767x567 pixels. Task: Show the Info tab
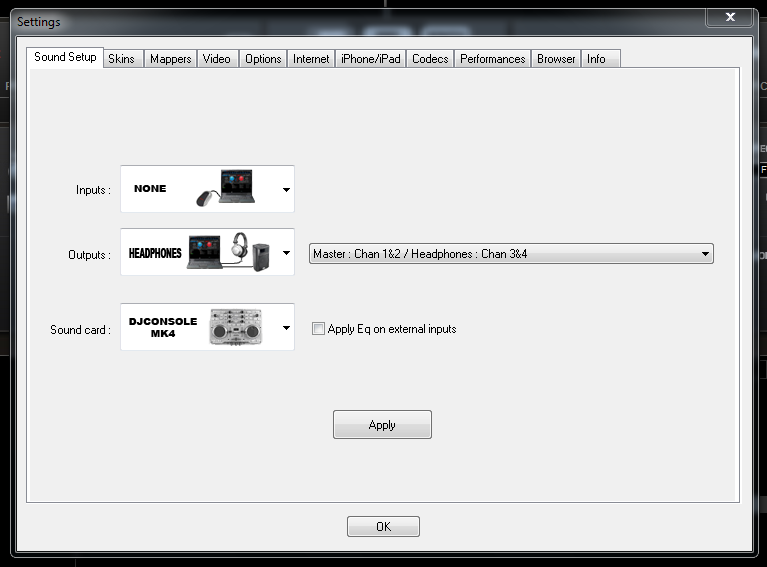[596, 59]
